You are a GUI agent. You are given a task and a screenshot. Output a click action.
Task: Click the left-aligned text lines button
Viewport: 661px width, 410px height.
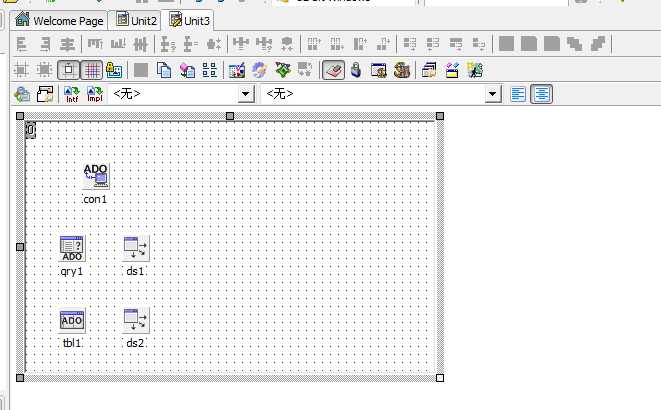click(518, 94)
